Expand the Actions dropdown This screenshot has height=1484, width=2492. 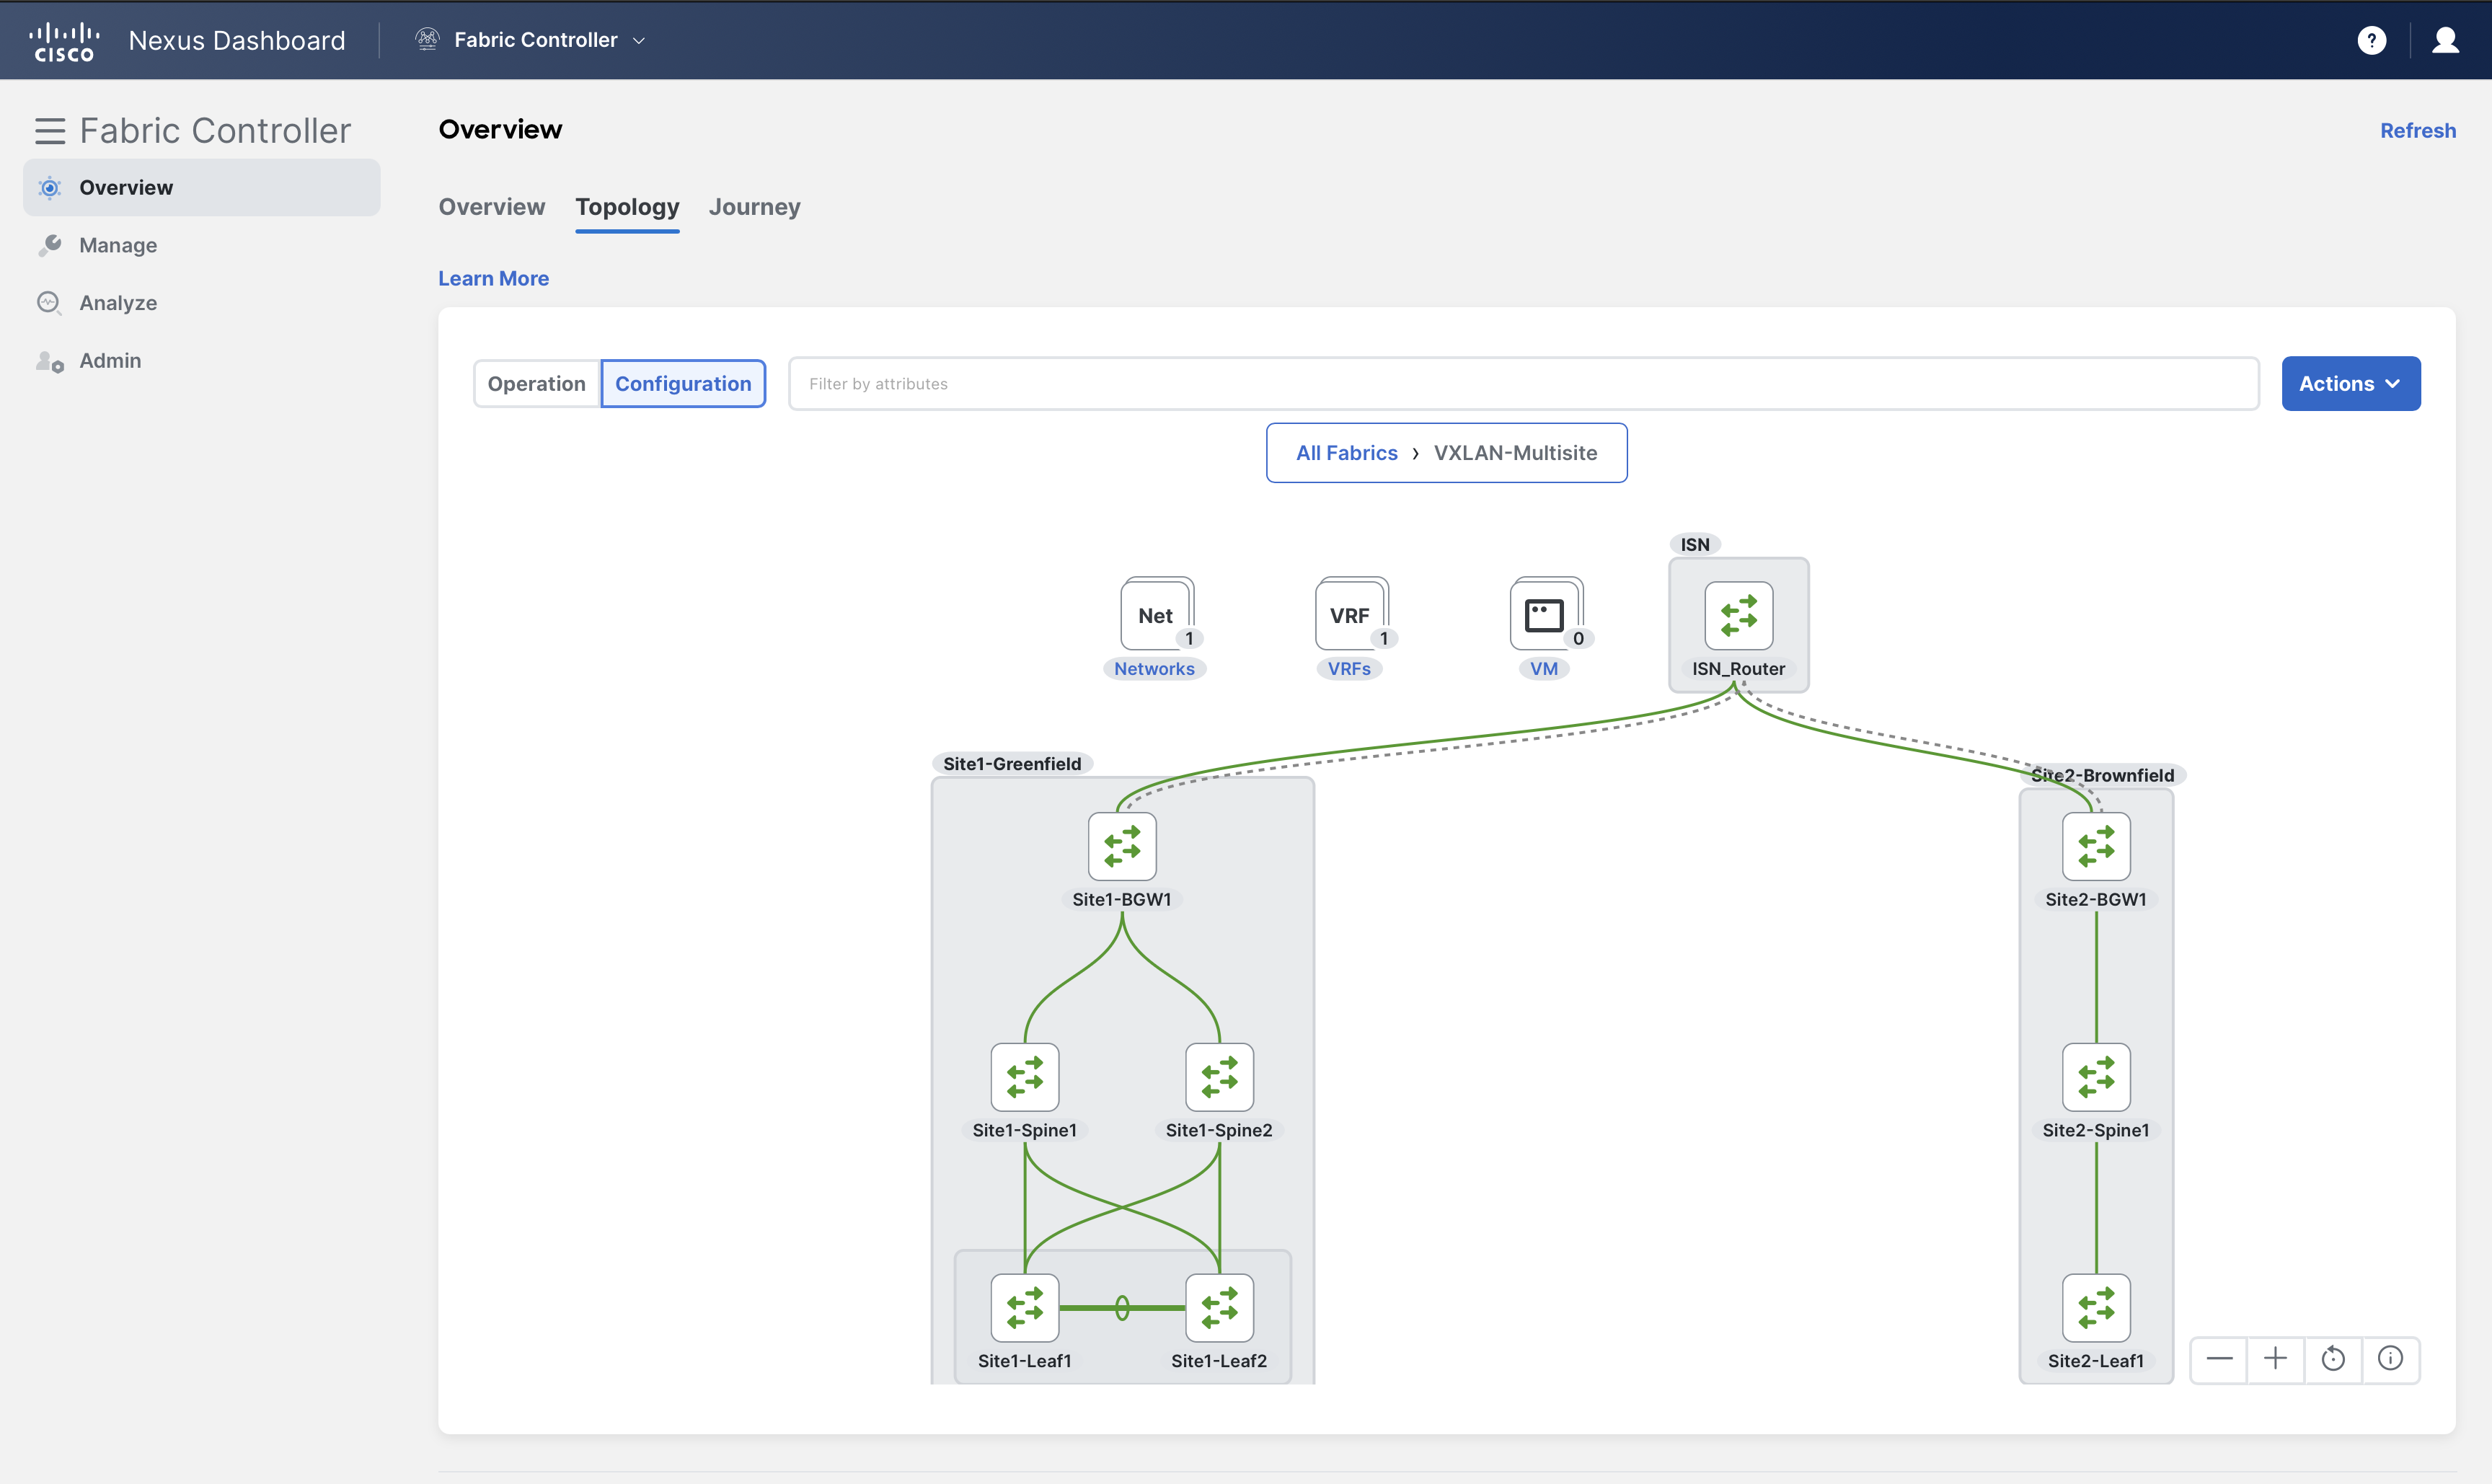point(2350,383)
